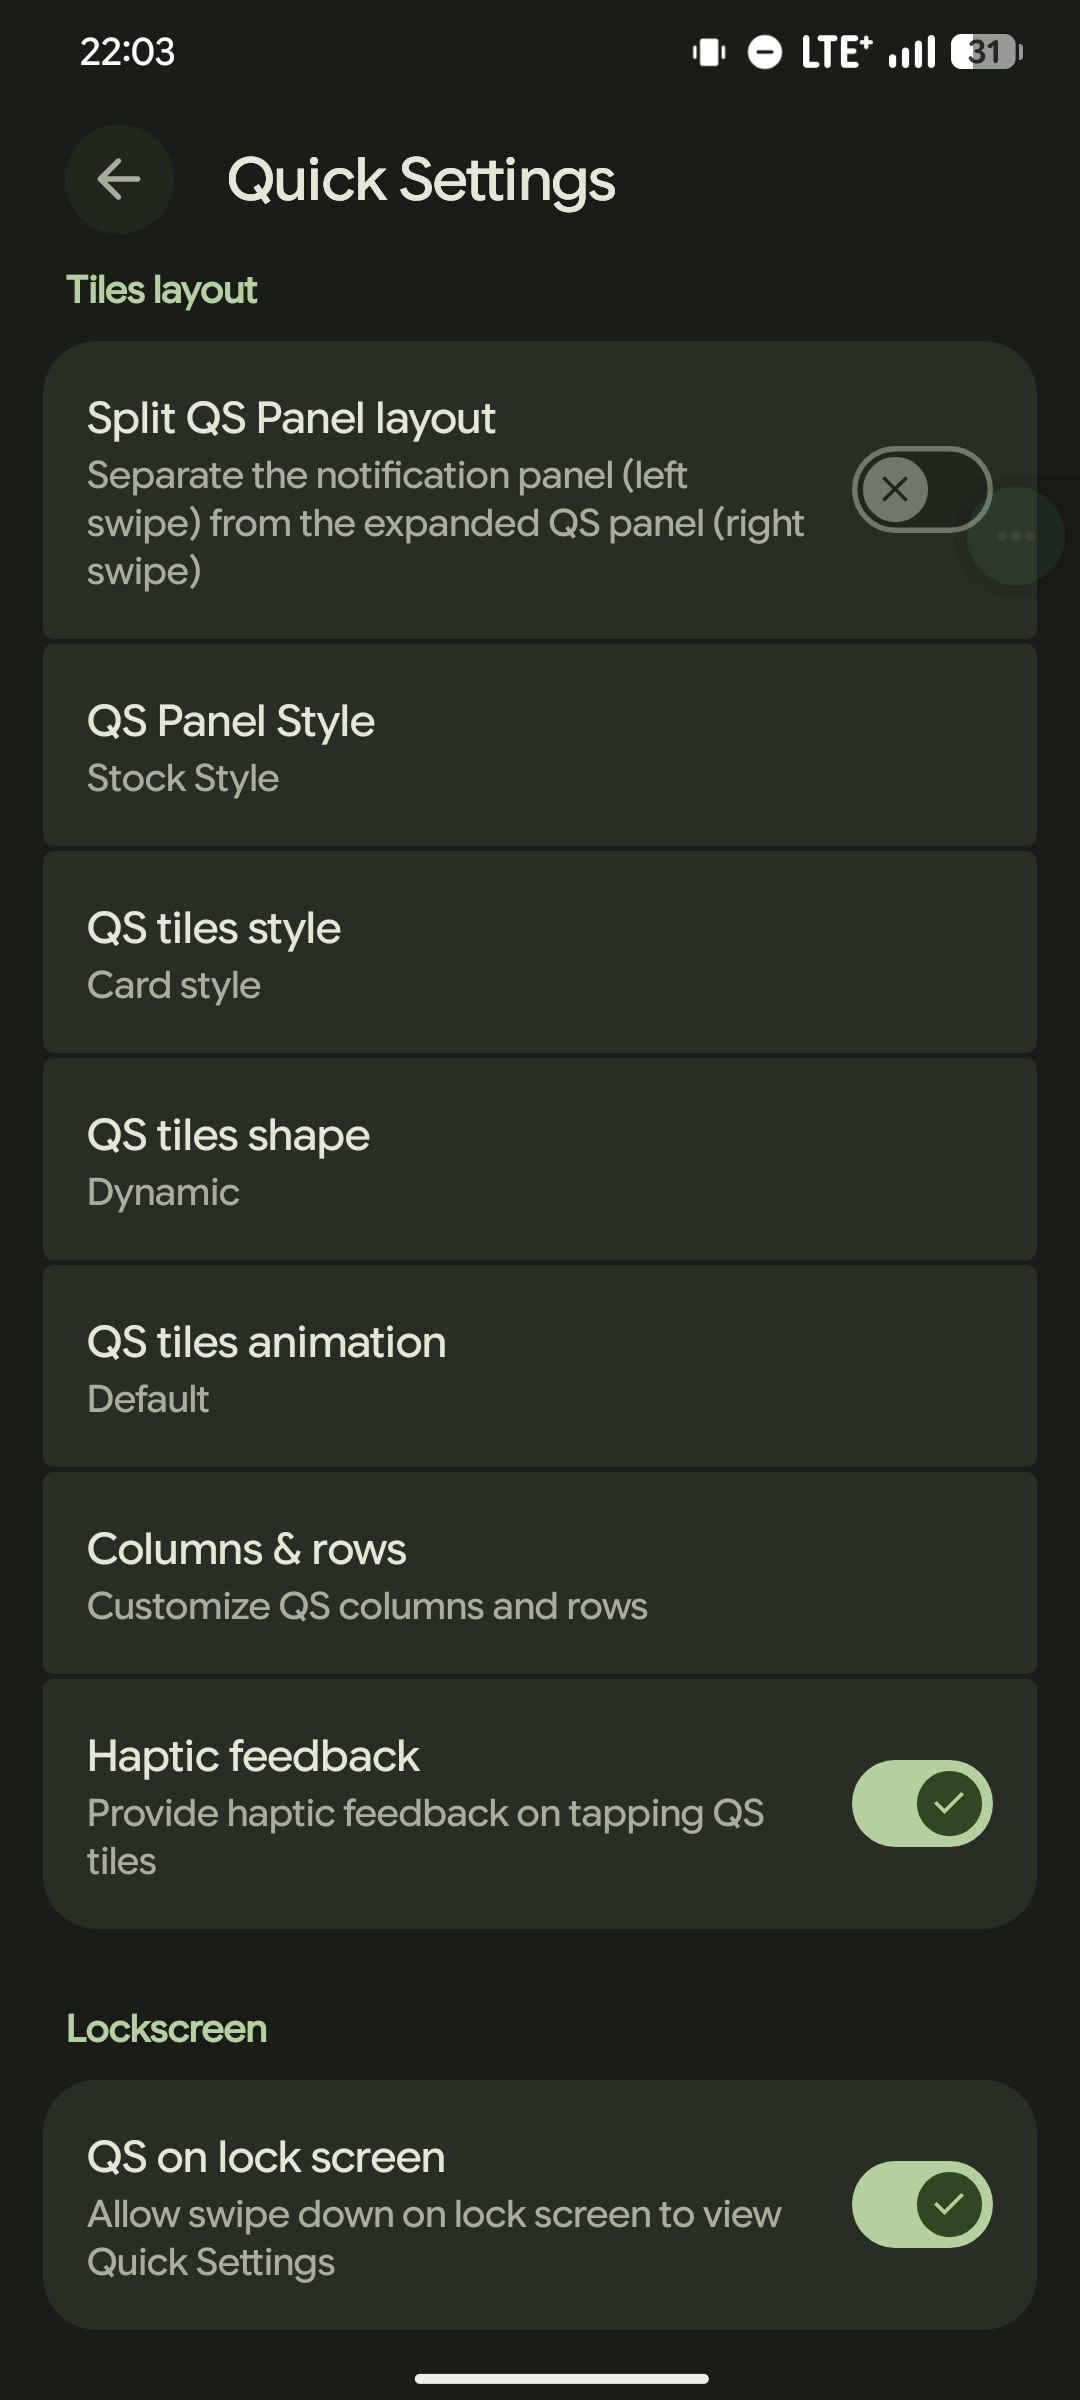Tap the Quick Settings page title
This screenshot has width=1080, height=2400.
pos(421,181)
